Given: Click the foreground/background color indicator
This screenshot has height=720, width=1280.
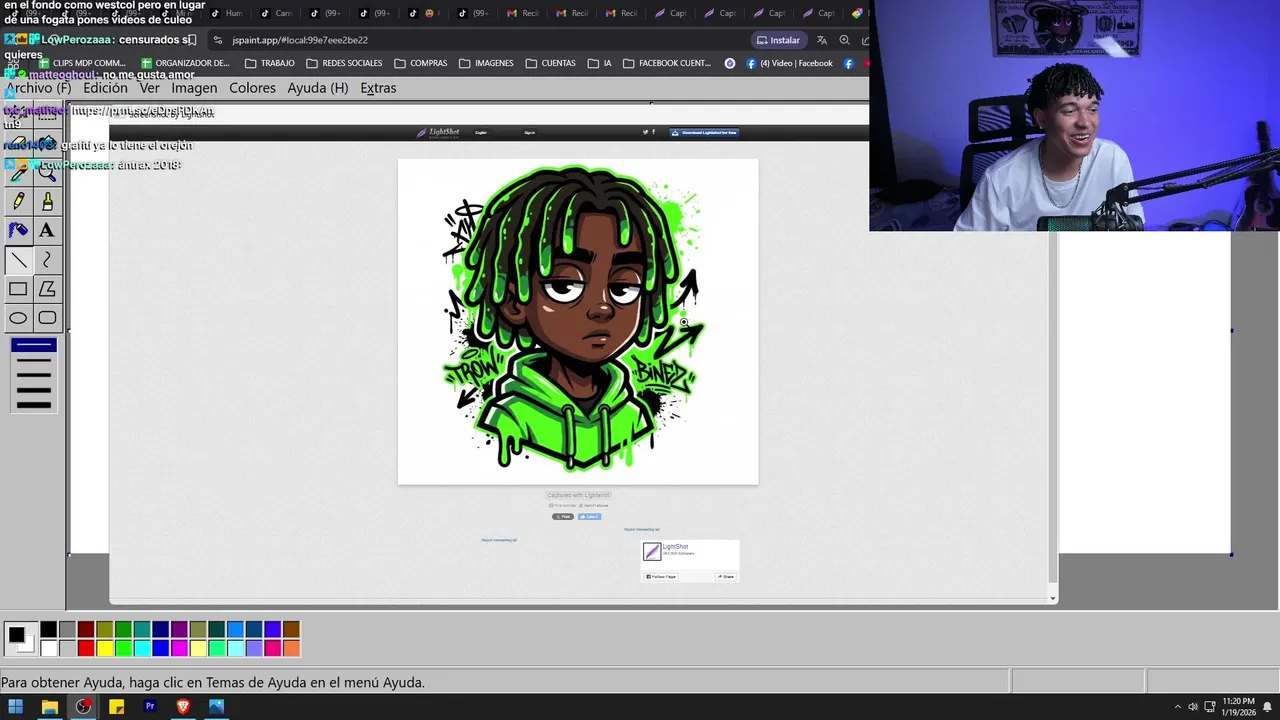Looking at the screenshot, I should pyautogui.click(x=19, y=637).
